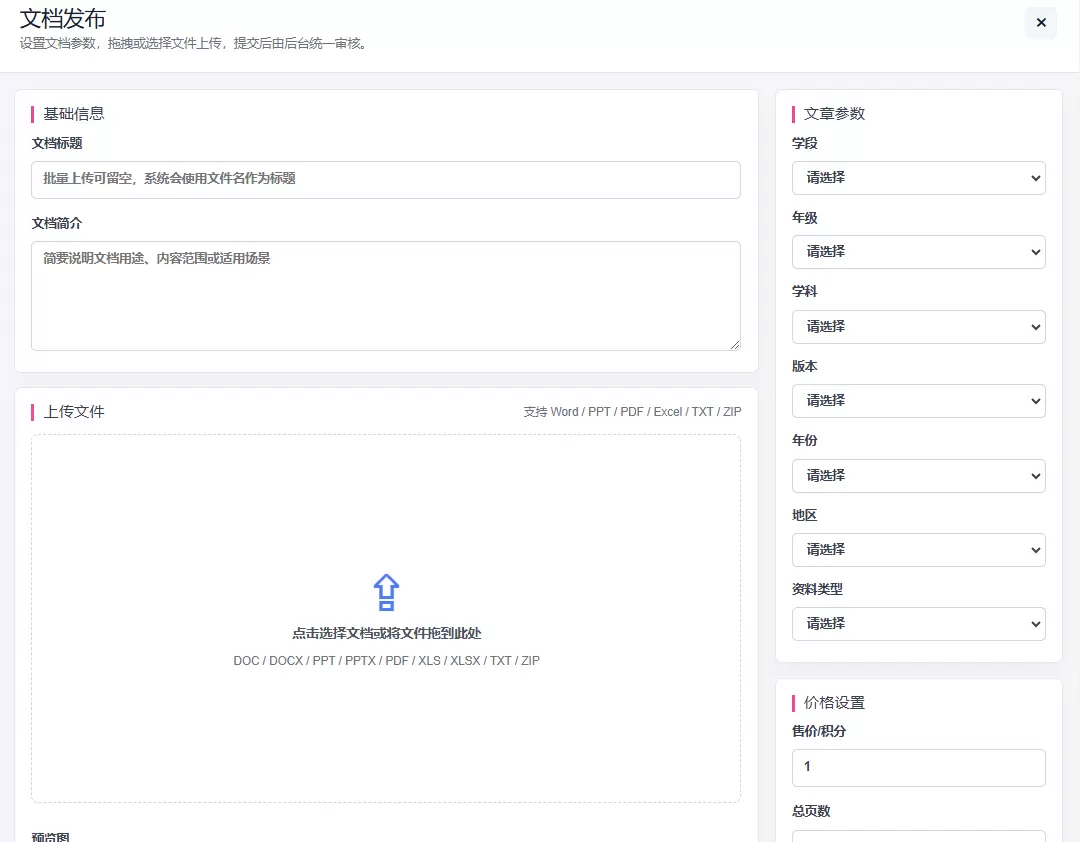Click the 点击选择文档或将文件拖到此处 upload text
The image size is (1080, 842).
[386, 633]
